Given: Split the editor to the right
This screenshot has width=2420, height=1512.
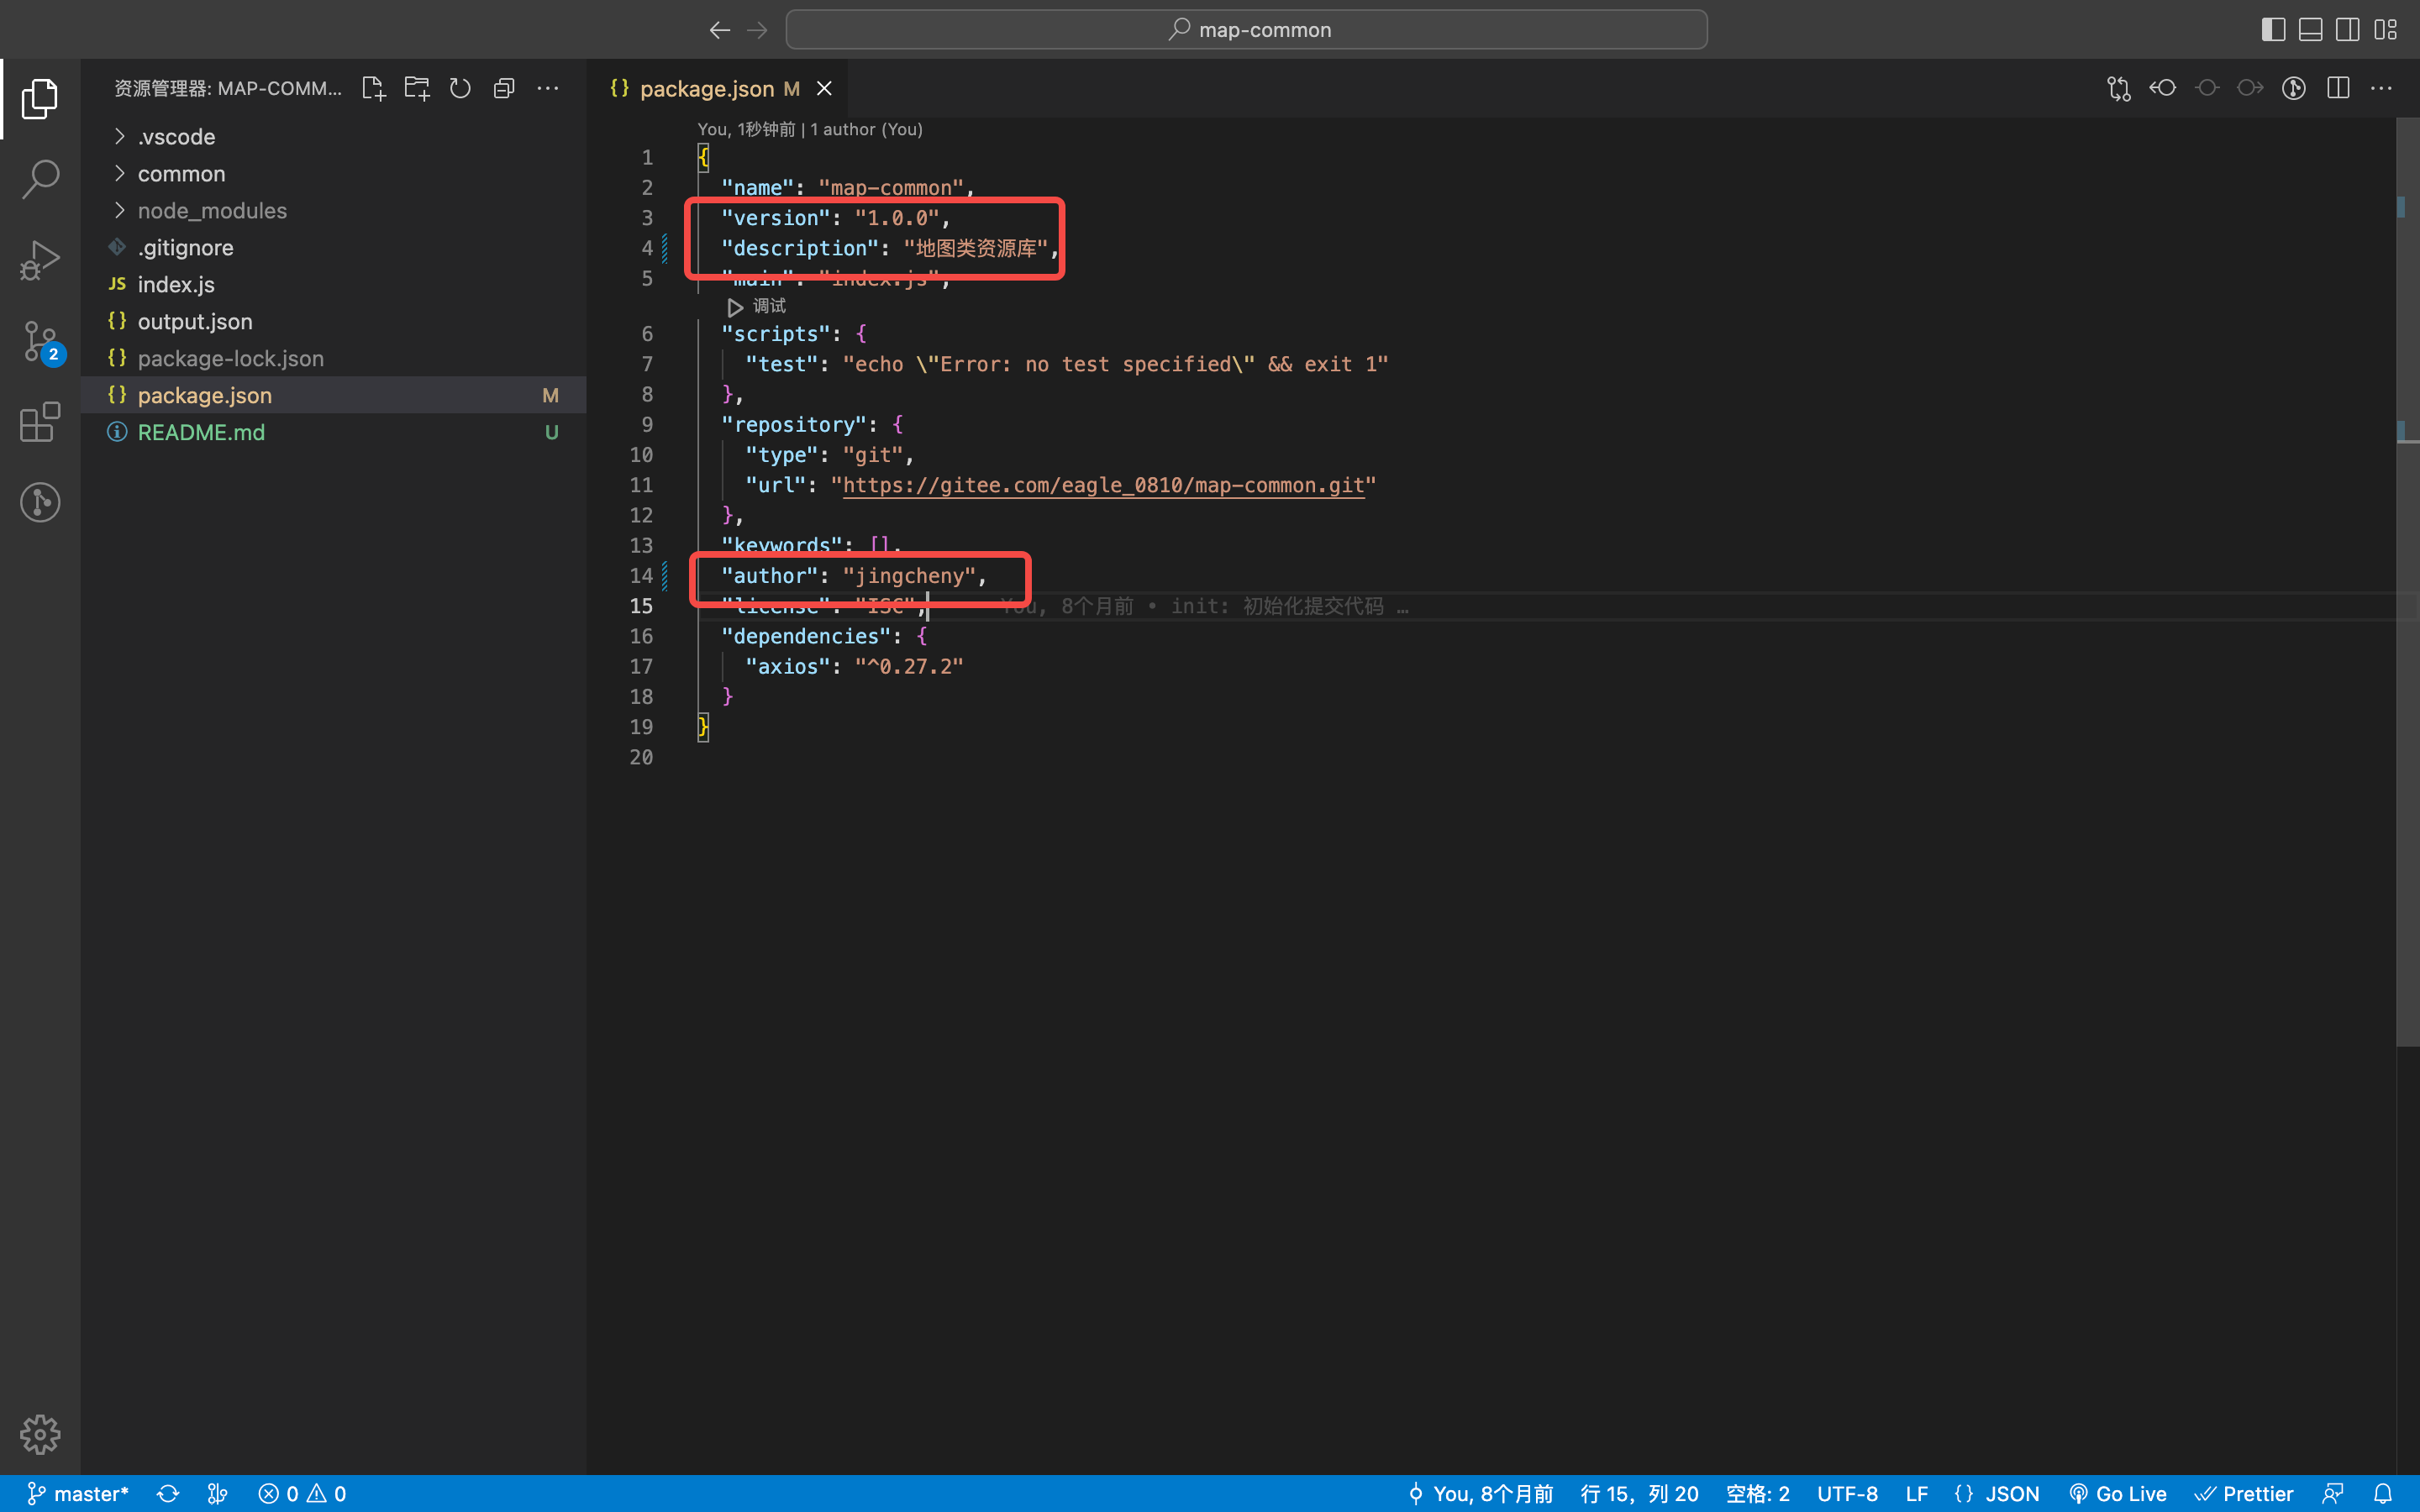Looking at the screenshot, I should (x=2338, y=88).
